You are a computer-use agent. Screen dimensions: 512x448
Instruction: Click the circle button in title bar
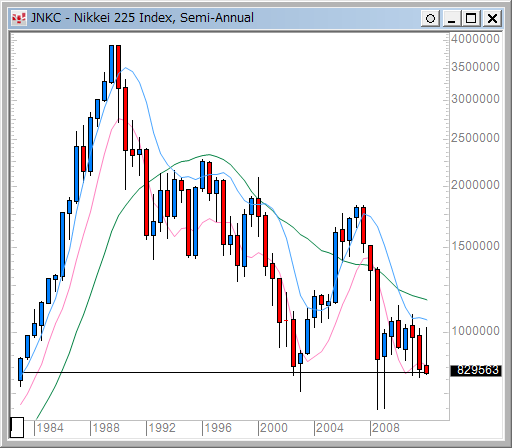pos(430,18)
